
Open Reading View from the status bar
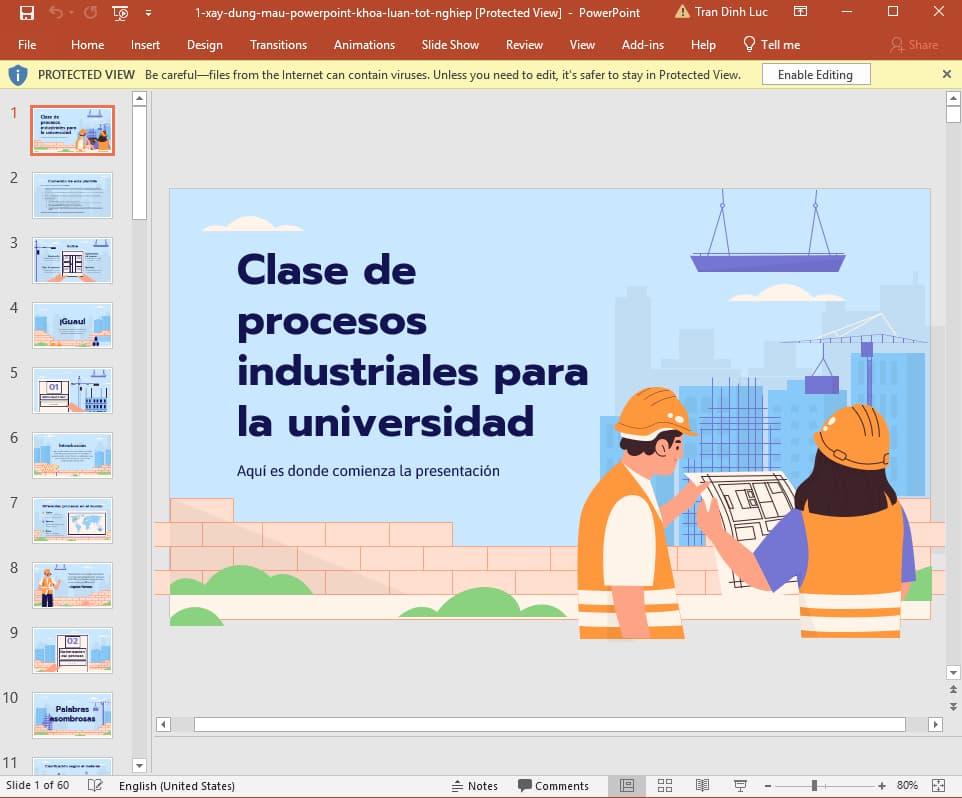703,786
